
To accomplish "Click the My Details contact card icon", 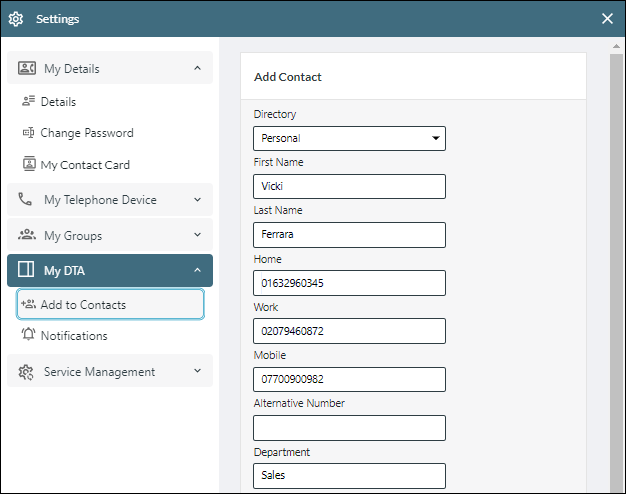I will pyautogui.click(x=27, y=68).
